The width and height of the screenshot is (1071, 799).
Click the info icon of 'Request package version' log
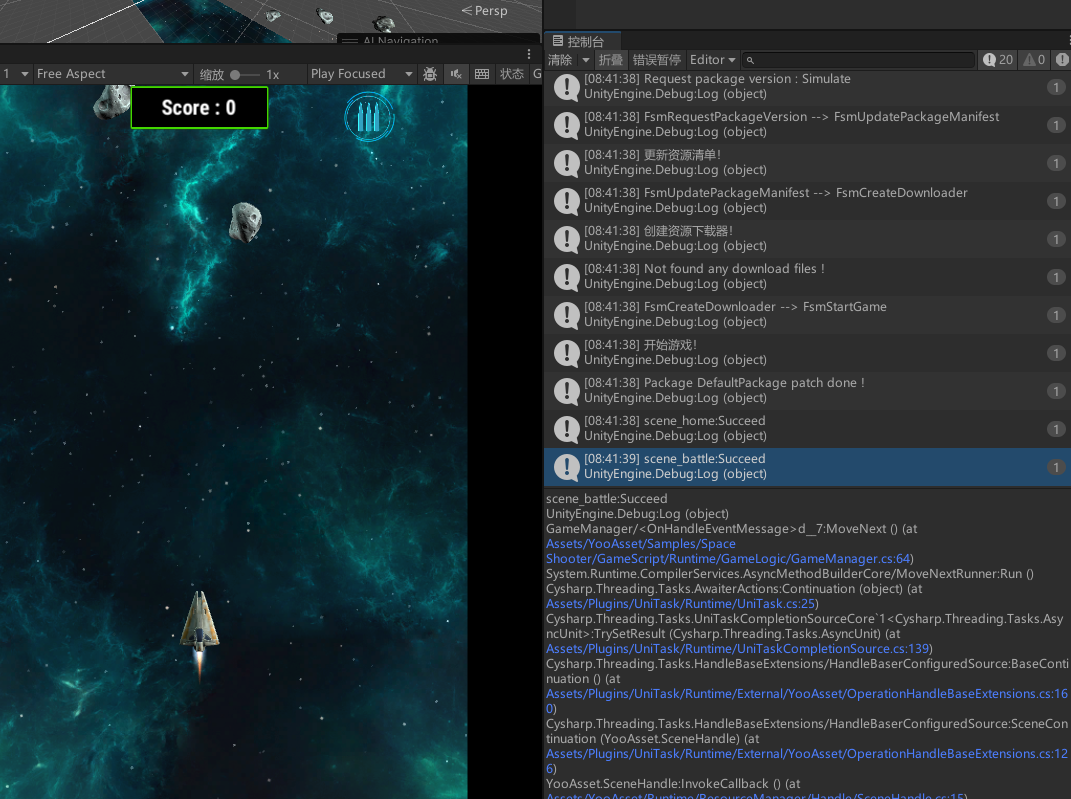coord(567,87)
